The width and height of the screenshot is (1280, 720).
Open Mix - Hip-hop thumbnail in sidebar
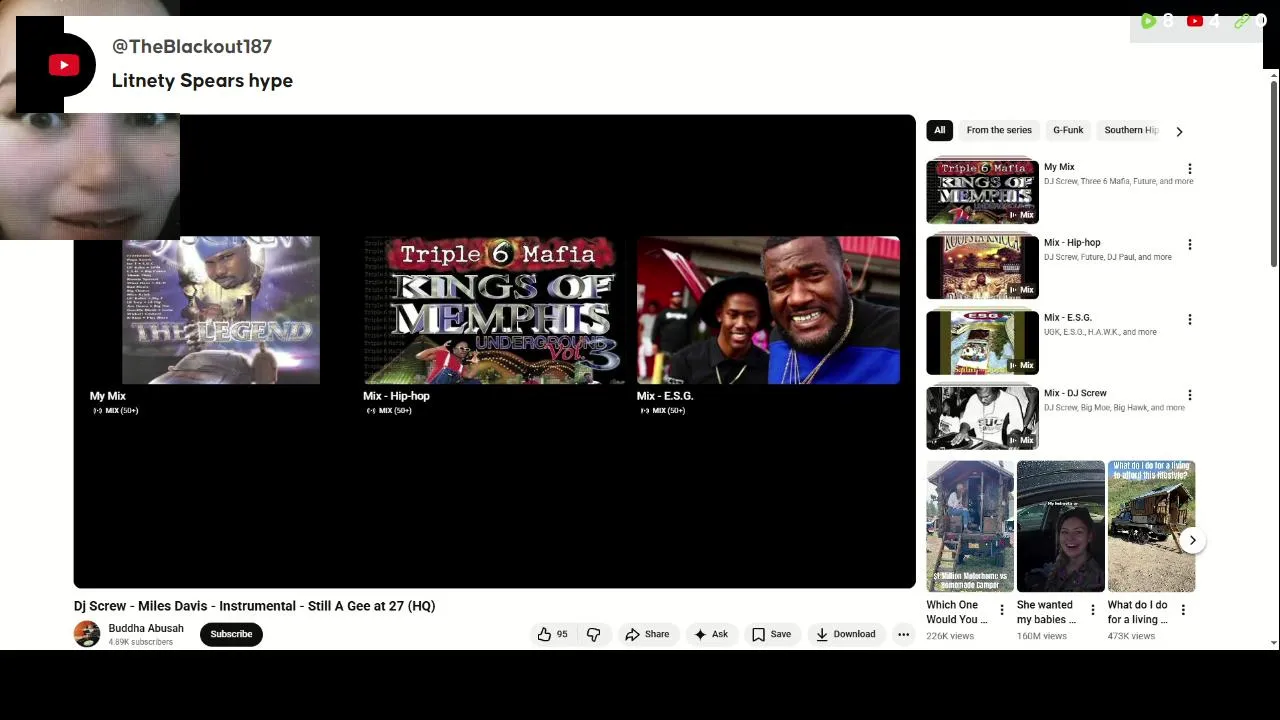pyautogui.click(x=982, y=267)
